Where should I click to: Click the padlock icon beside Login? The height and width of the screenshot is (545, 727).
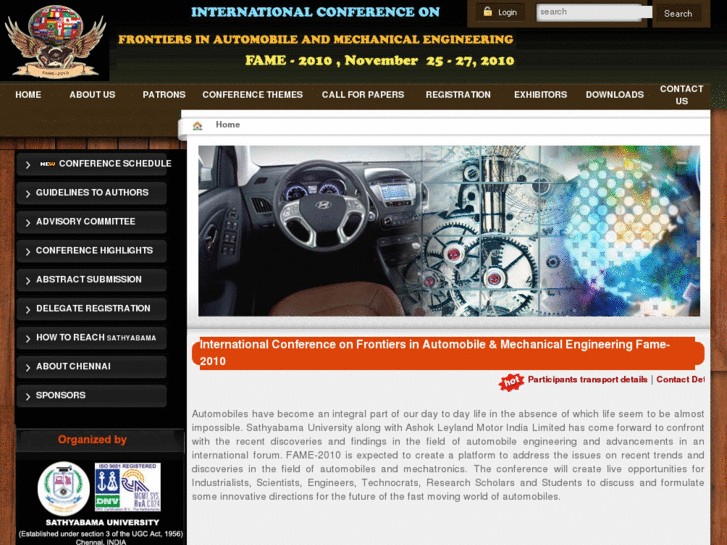point(487,12)
